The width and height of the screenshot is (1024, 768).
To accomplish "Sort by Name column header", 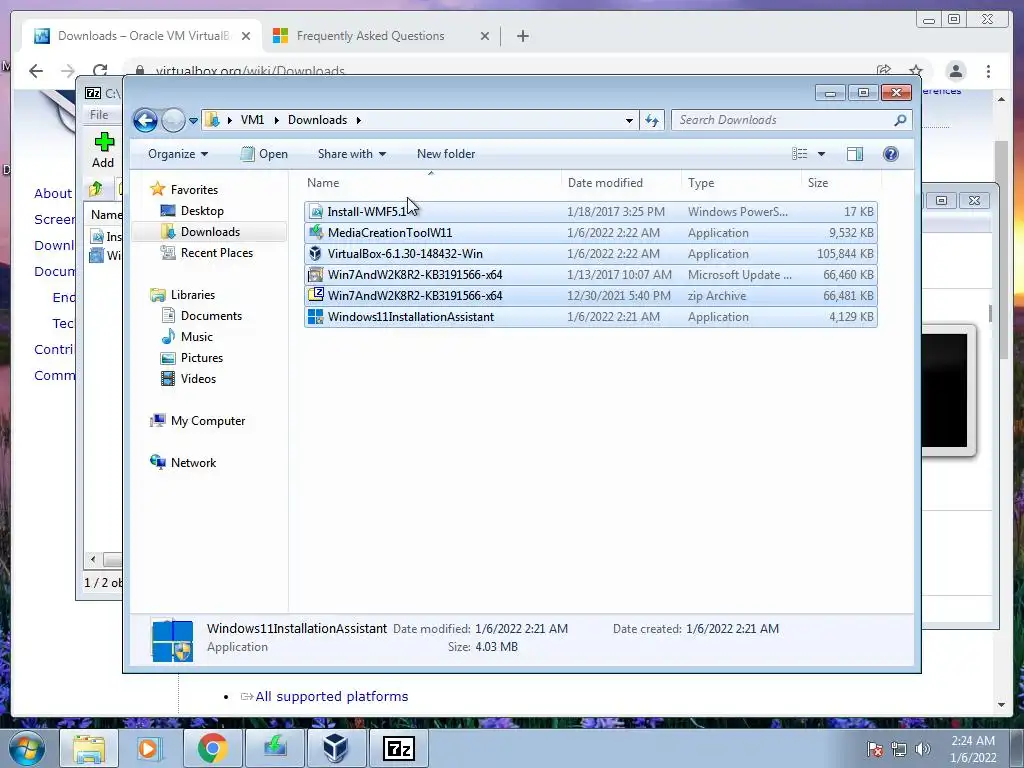I will (431, 183).
